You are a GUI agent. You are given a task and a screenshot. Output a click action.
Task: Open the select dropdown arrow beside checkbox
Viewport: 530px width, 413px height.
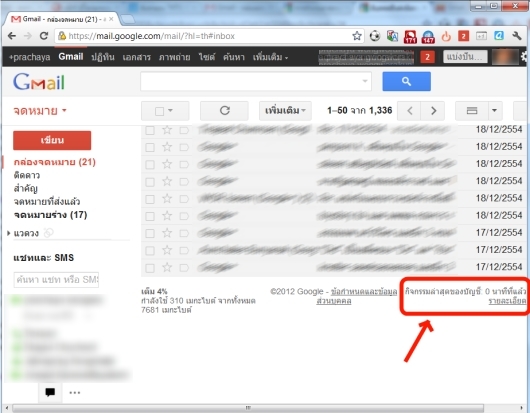click(x=170, y=110)
